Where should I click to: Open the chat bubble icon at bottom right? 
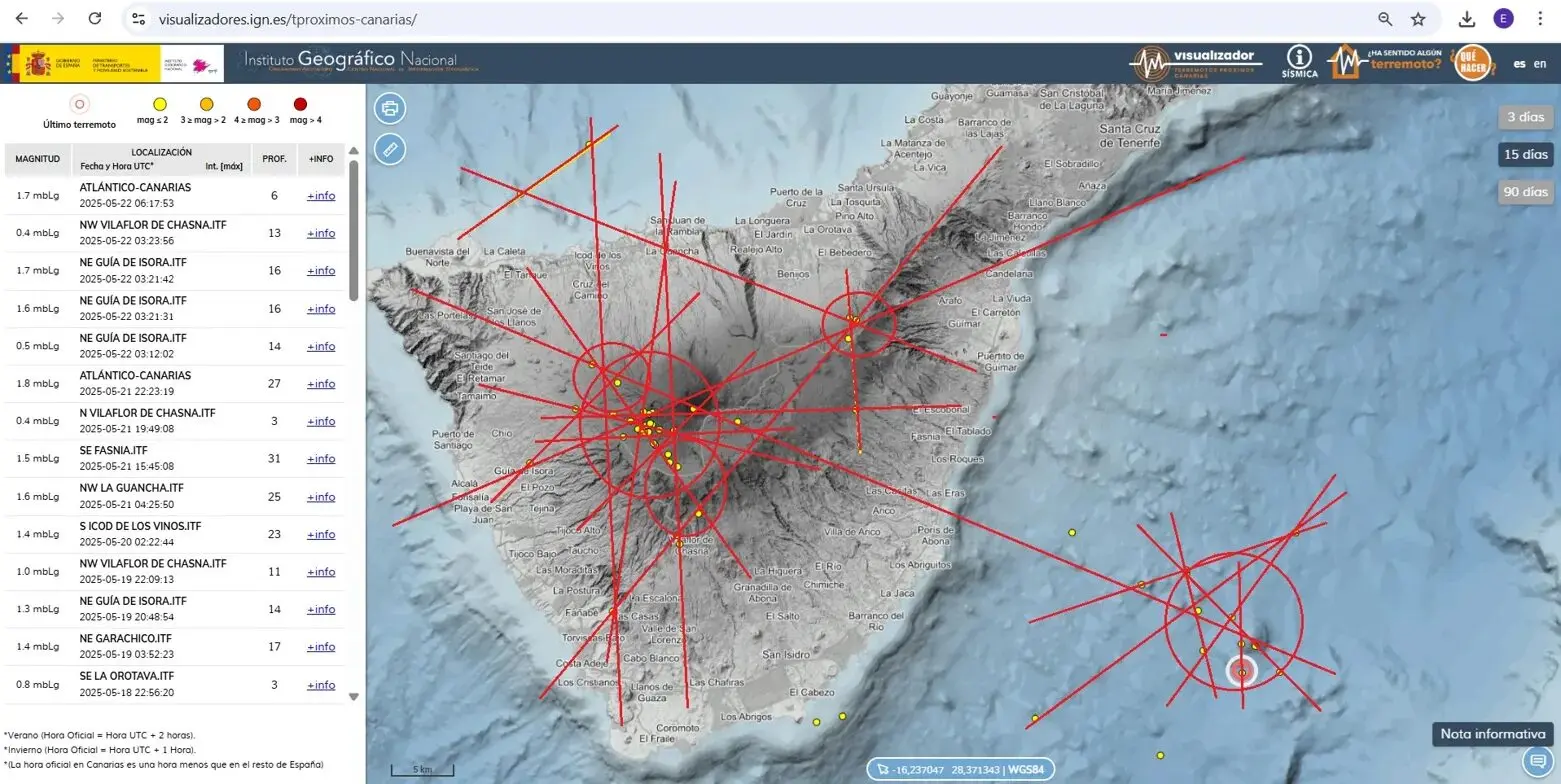click(x=1538, y=762)
